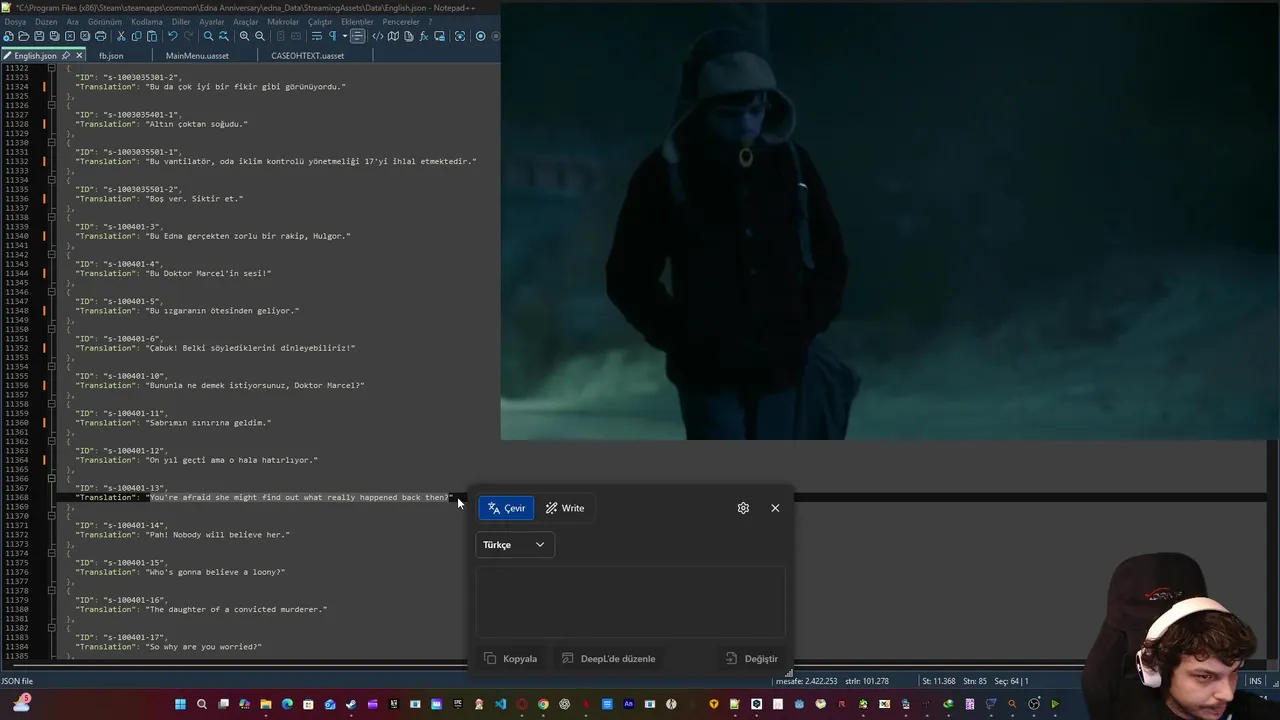Viewport: 1280px width, 720px height.
Task: Open a file with the folder icon
Action: (x=23, y=36)
